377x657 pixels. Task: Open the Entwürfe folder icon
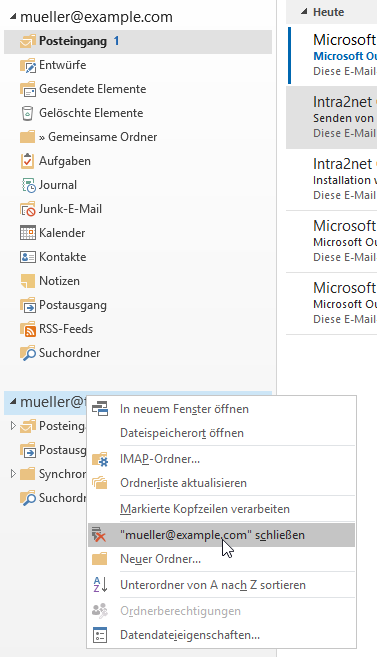(28, 65)
